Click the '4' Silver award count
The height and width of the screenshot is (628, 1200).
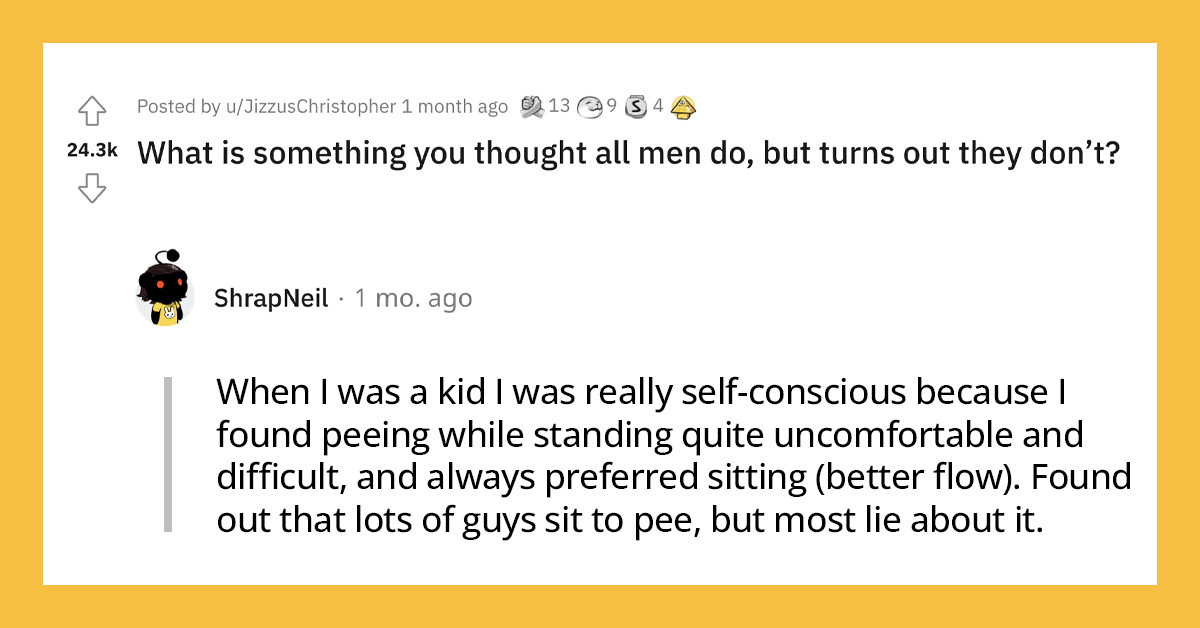[x=658, y=107]
